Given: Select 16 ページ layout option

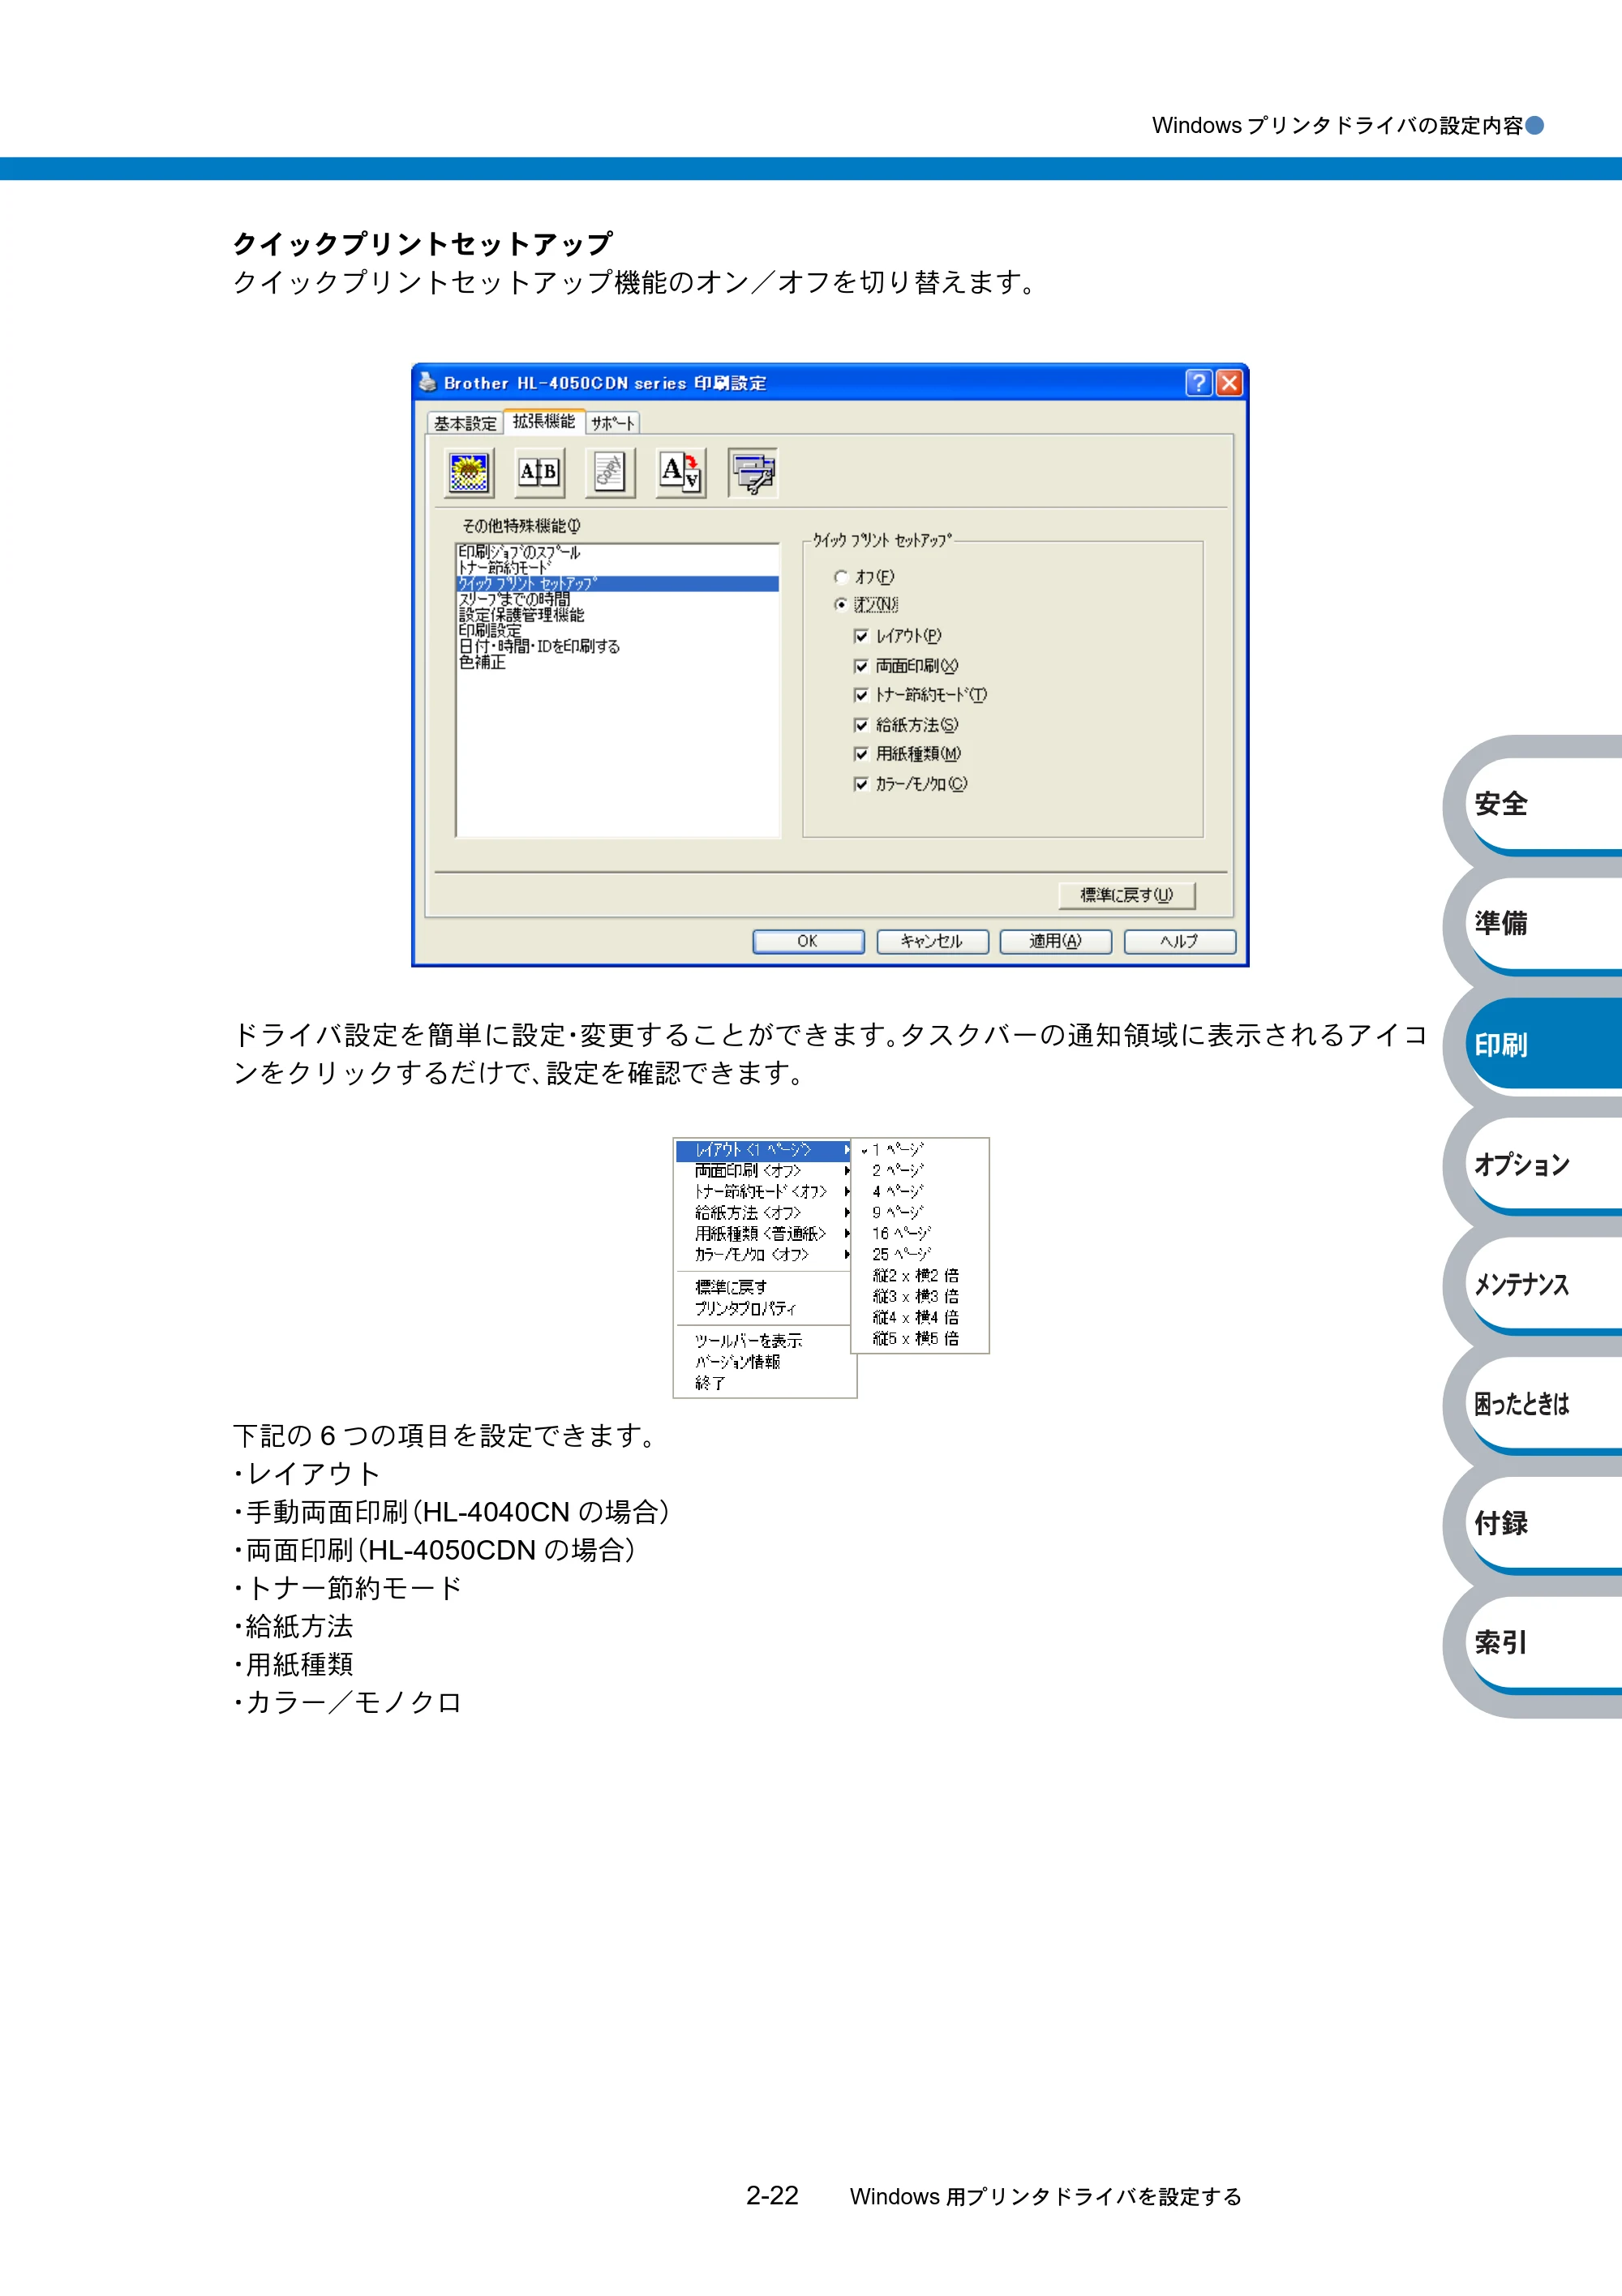Looking at the screenshot, I should pyautogui.click(x=920, y=1234).
